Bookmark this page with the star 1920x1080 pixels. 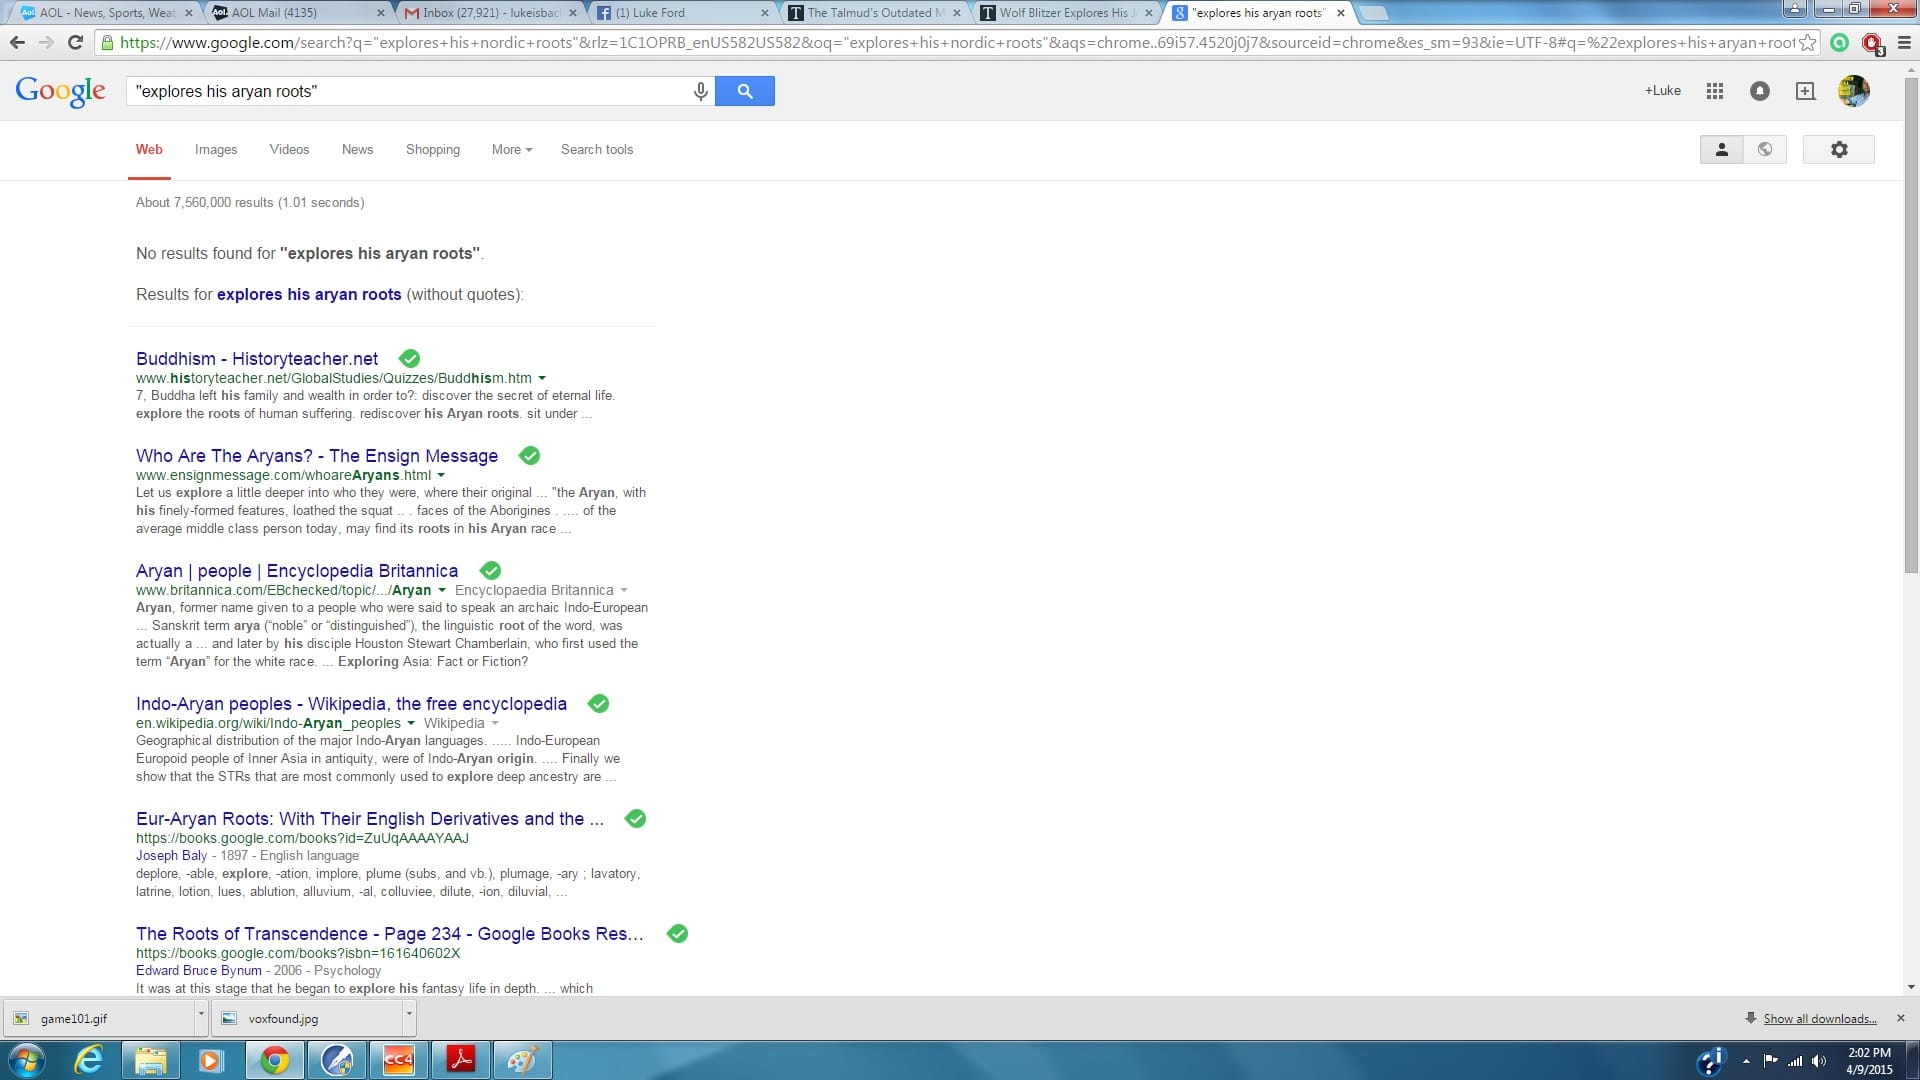tap(1807, 43)
